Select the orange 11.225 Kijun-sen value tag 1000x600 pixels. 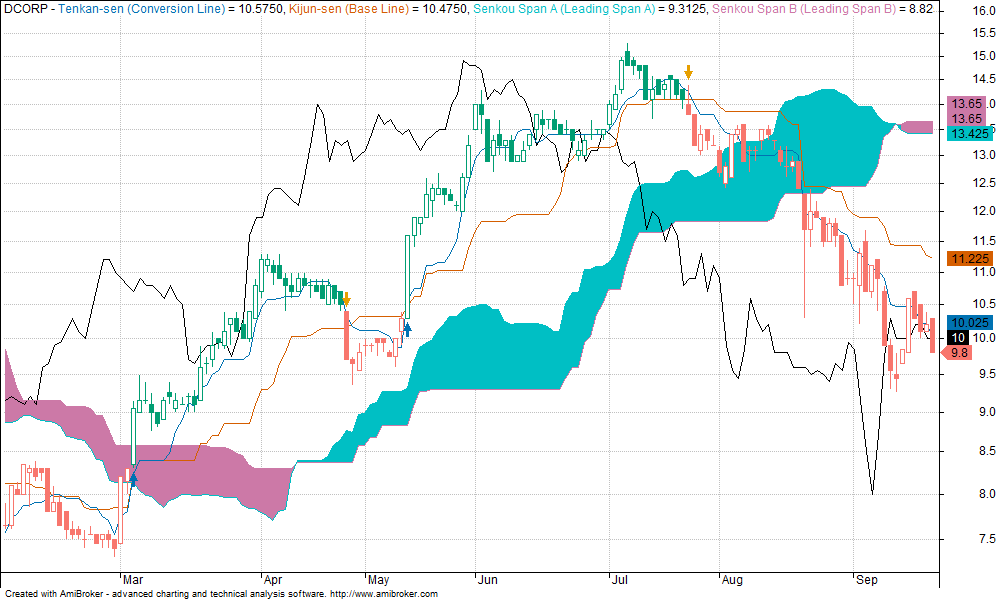(x=966, y=258)
